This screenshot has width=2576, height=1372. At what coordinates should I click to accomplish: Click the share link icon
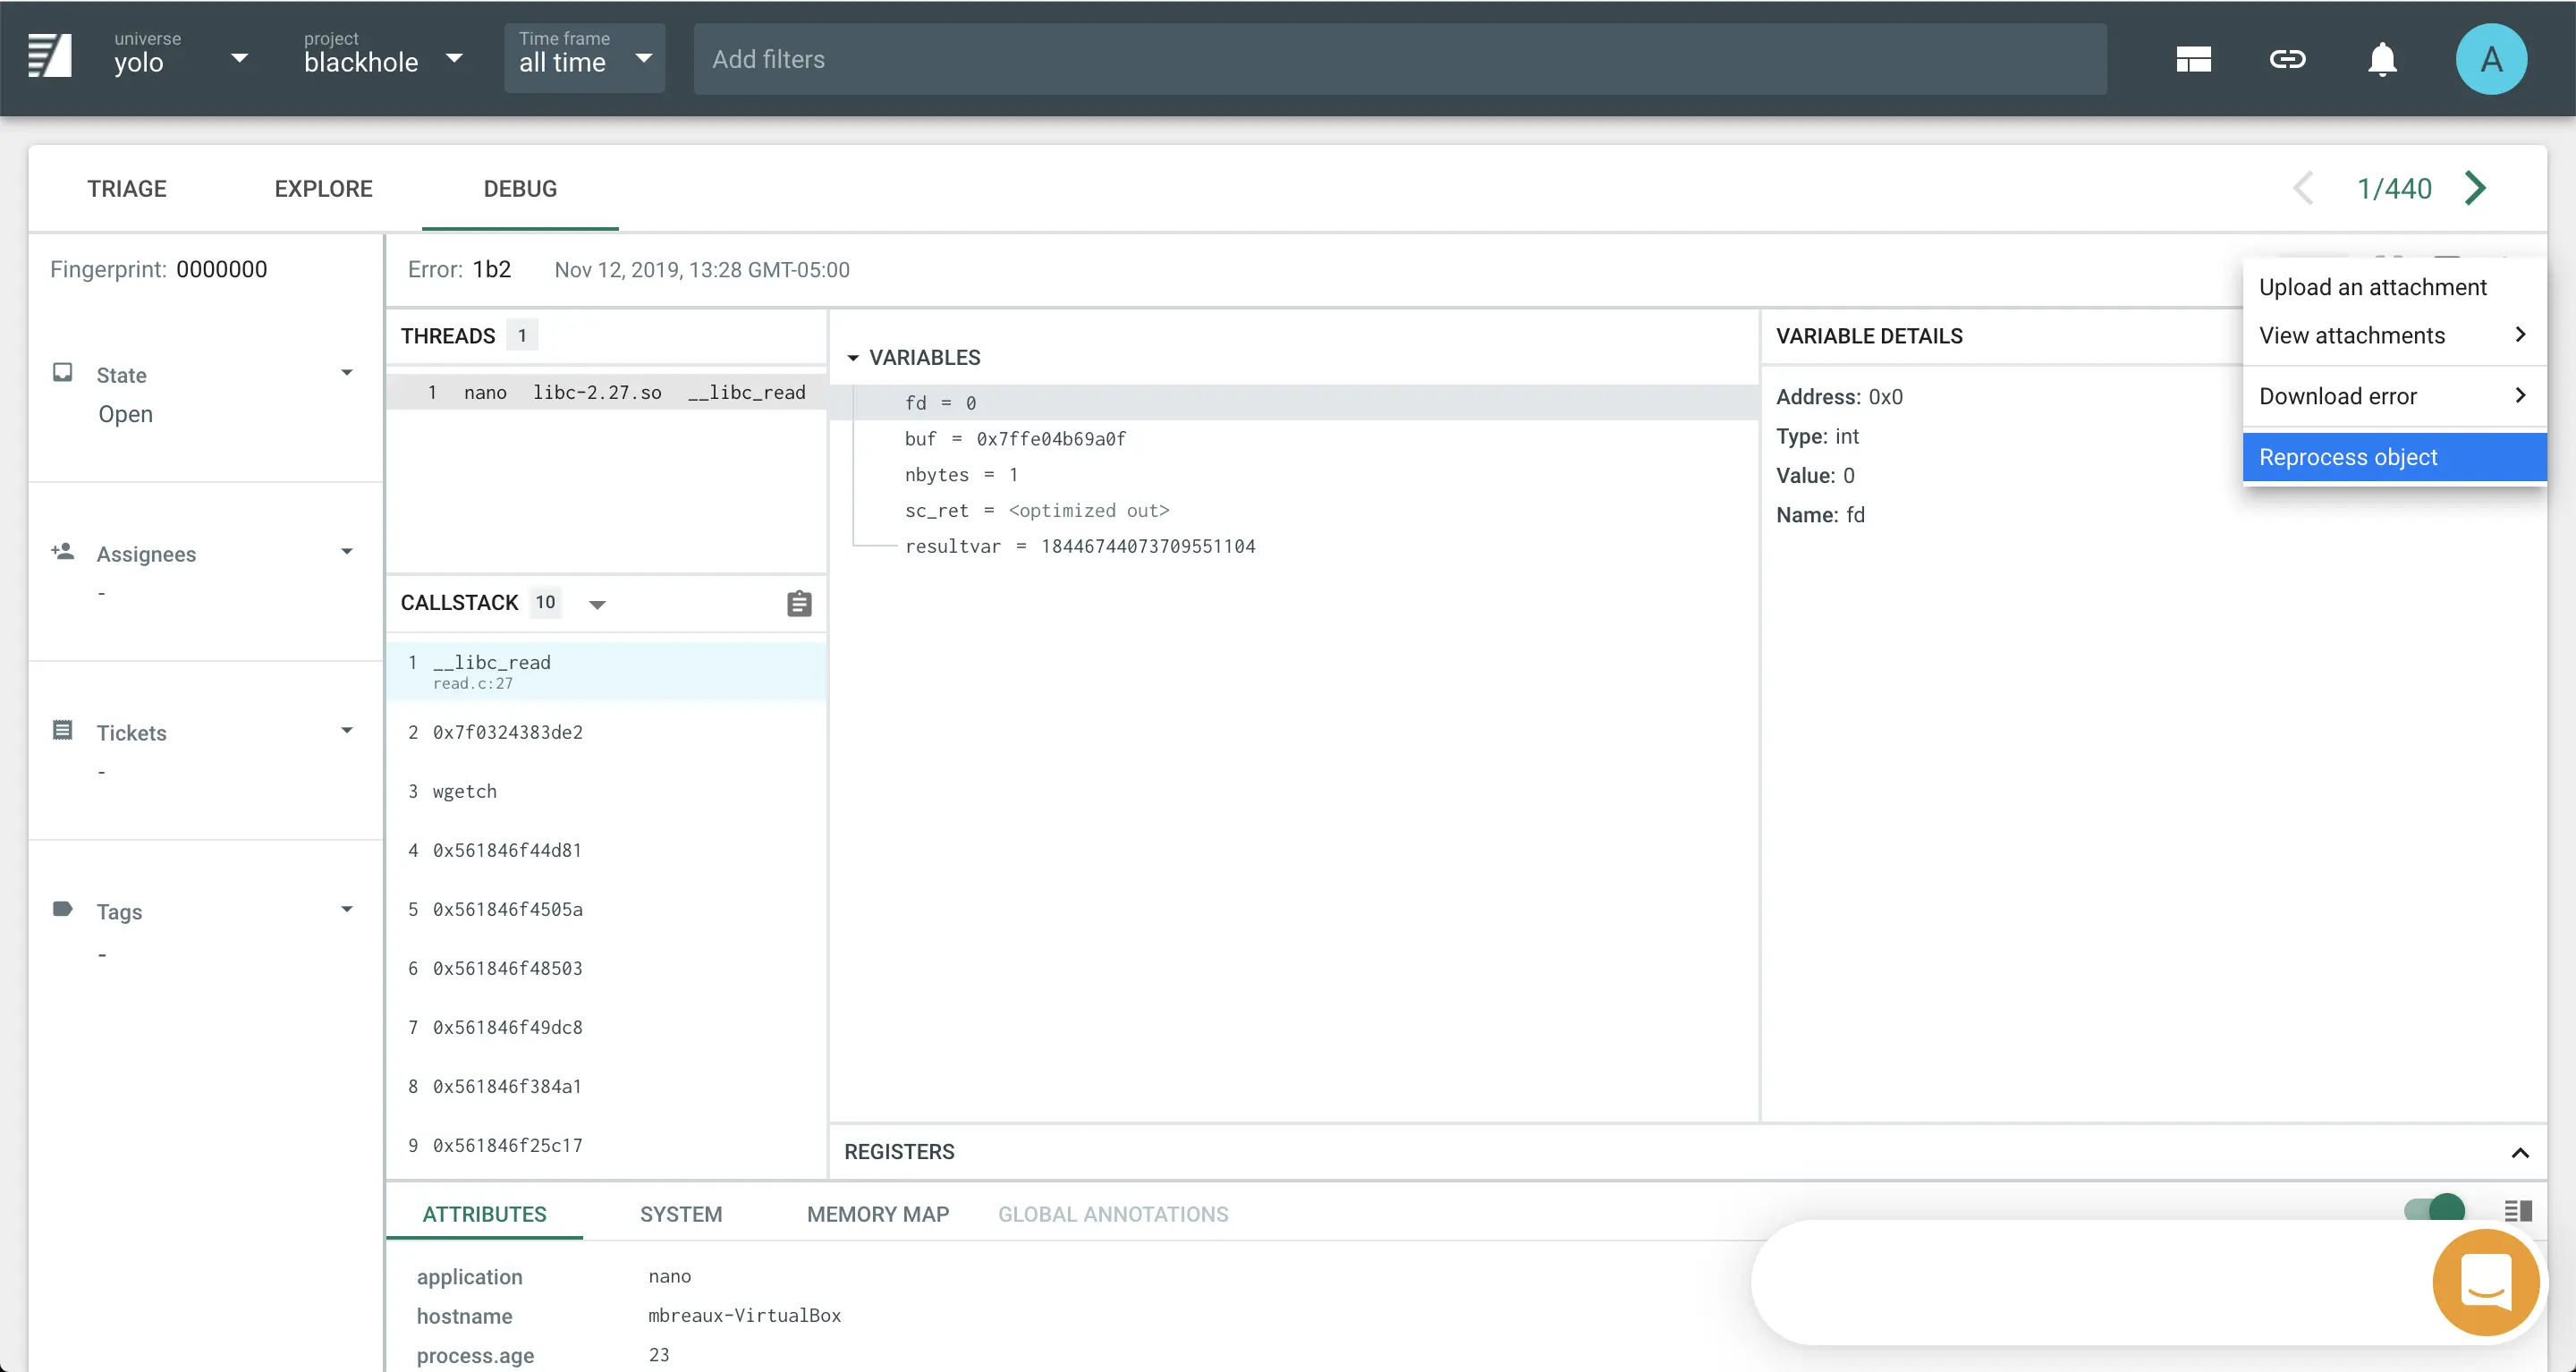(2287, 59)
